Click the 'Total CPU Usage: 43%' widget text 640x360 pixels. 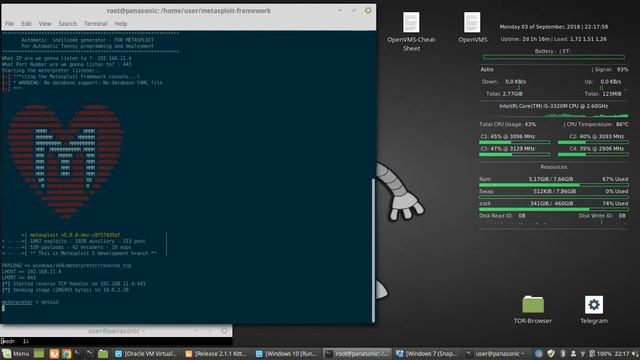tap(507, 124)
